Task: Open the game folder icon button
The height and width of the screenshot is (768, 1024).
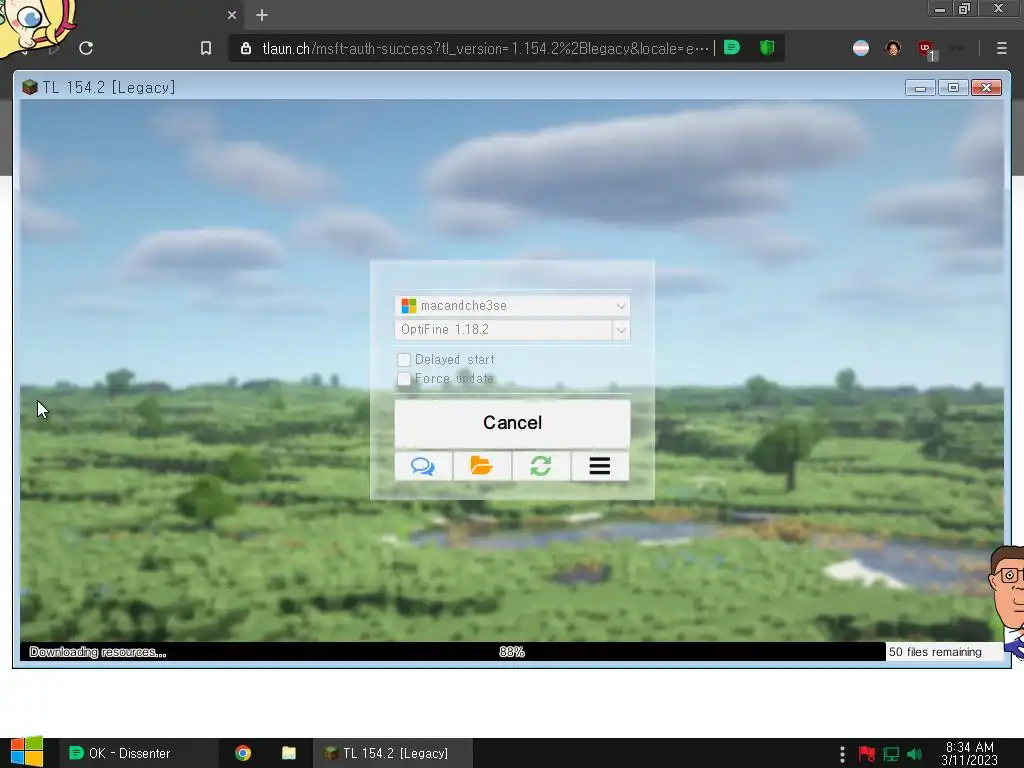Action: 482,466
